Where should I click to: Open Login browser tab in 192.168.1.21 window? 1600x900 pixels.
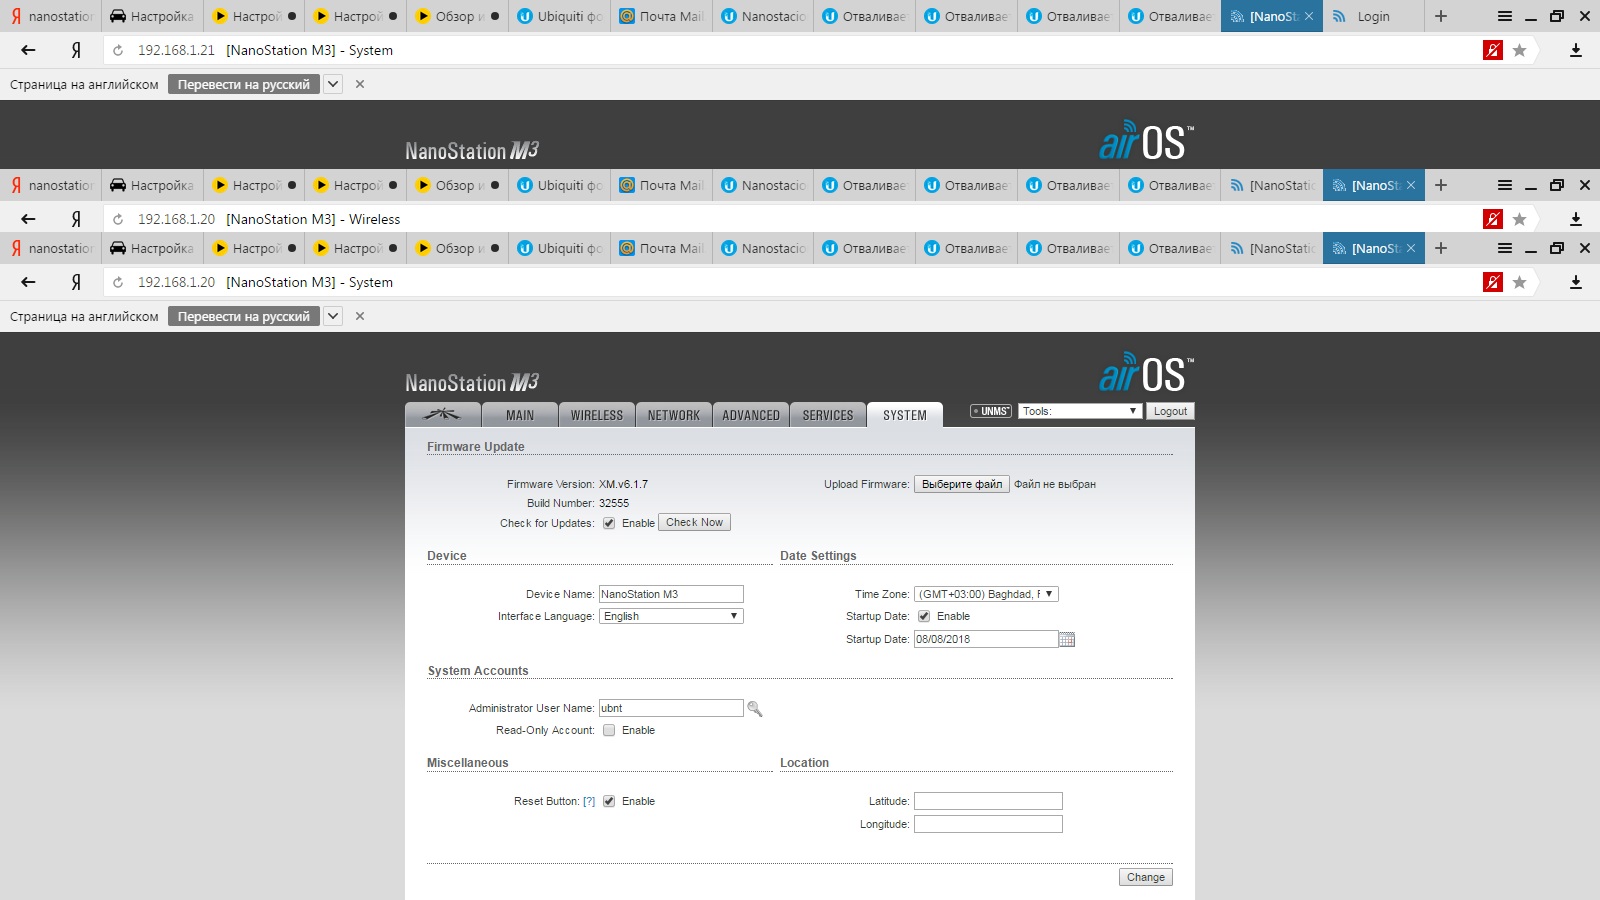click(1372, 16)
